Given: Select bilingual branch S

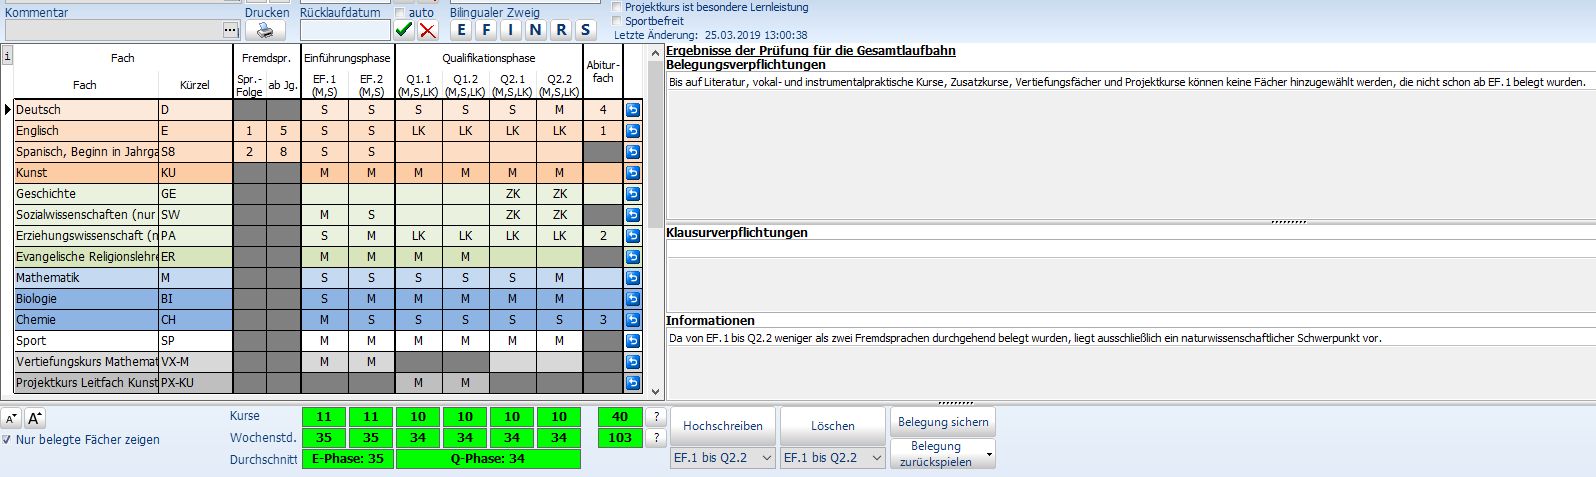Looking at the screenshot, I should point(586,30).
